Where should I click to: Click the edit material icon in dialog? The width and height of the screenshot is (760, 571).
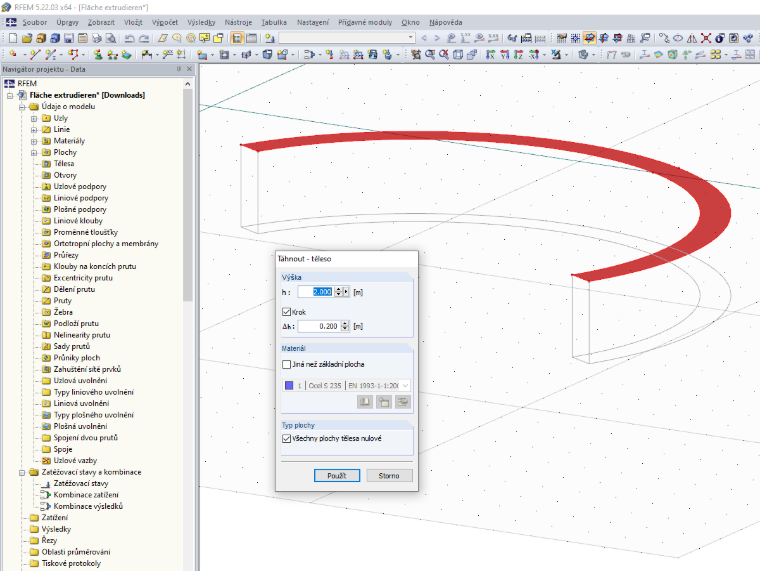[x=403, y=402]
